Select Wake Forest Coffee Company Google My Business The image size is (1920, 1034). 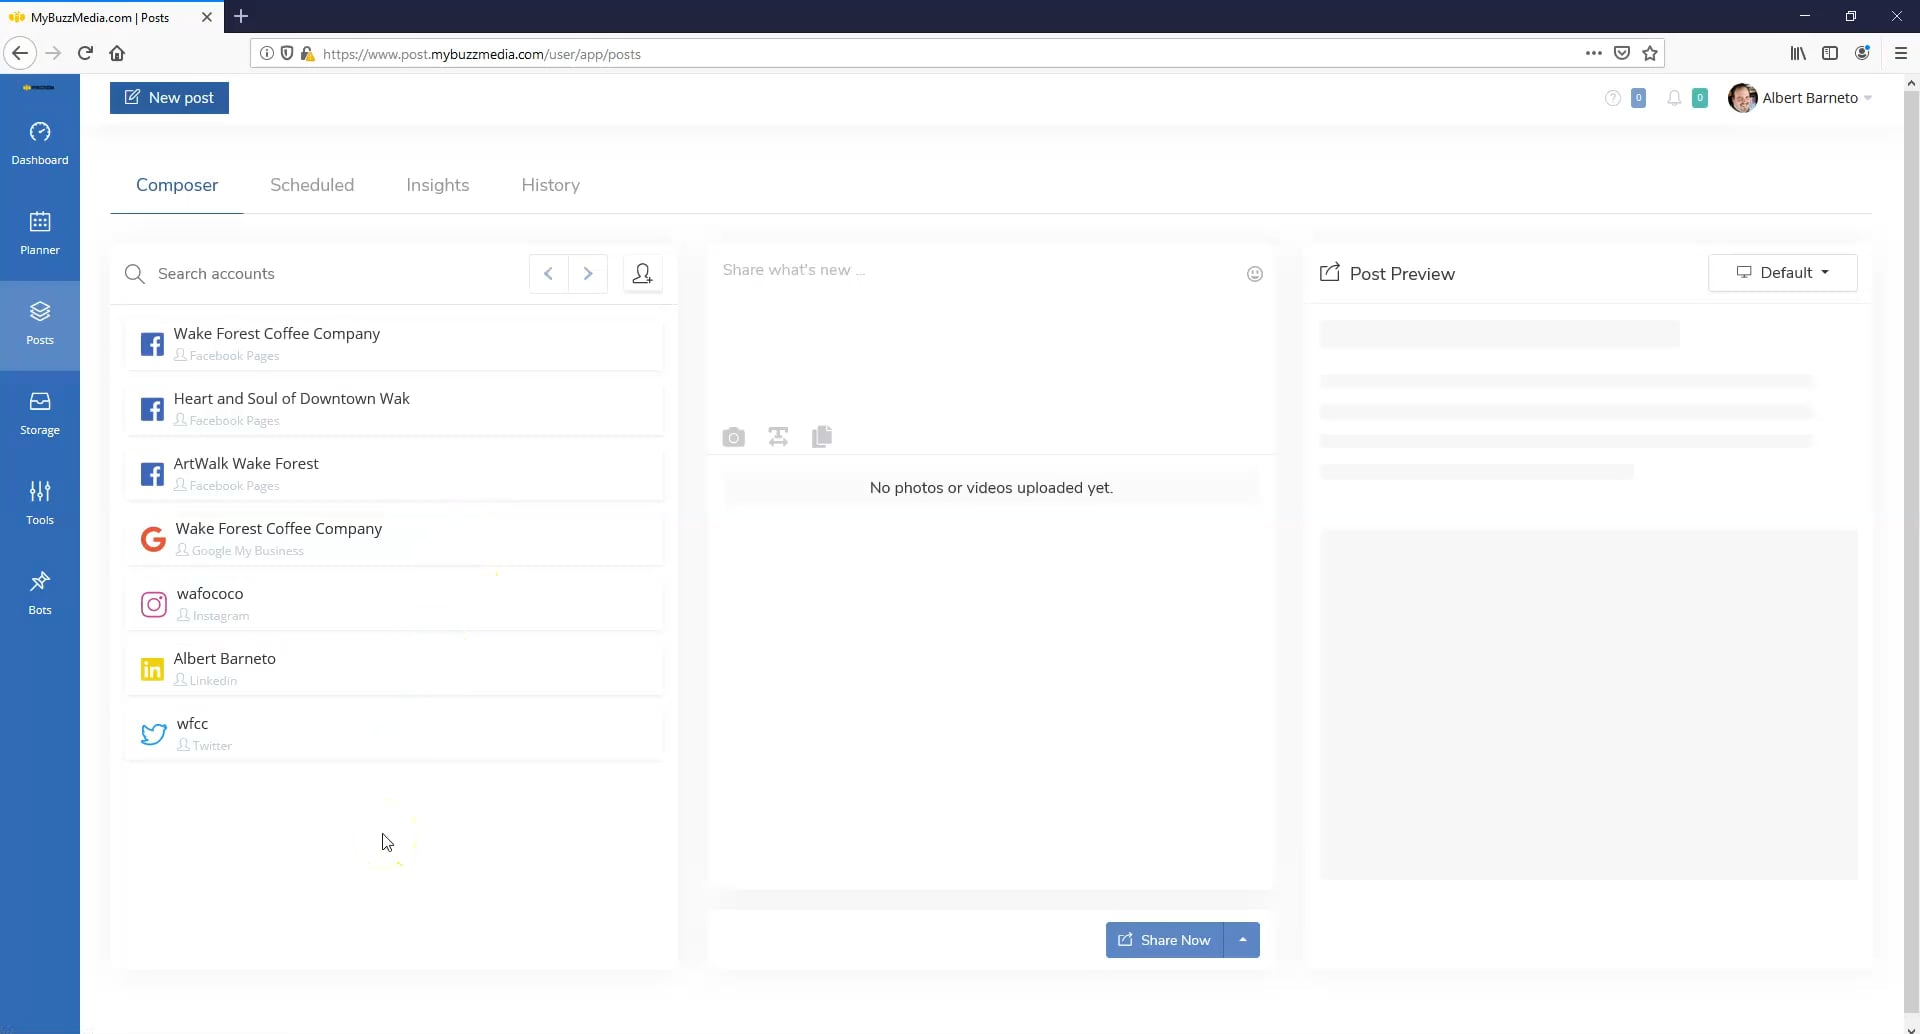[394, 538]
